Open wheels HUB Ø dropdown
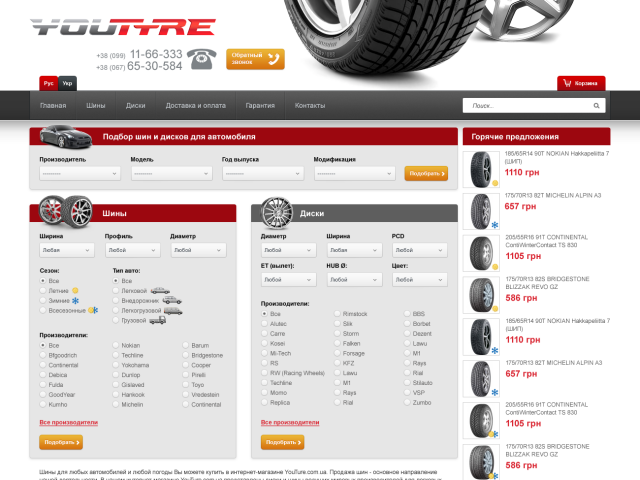 click(354, 280)
